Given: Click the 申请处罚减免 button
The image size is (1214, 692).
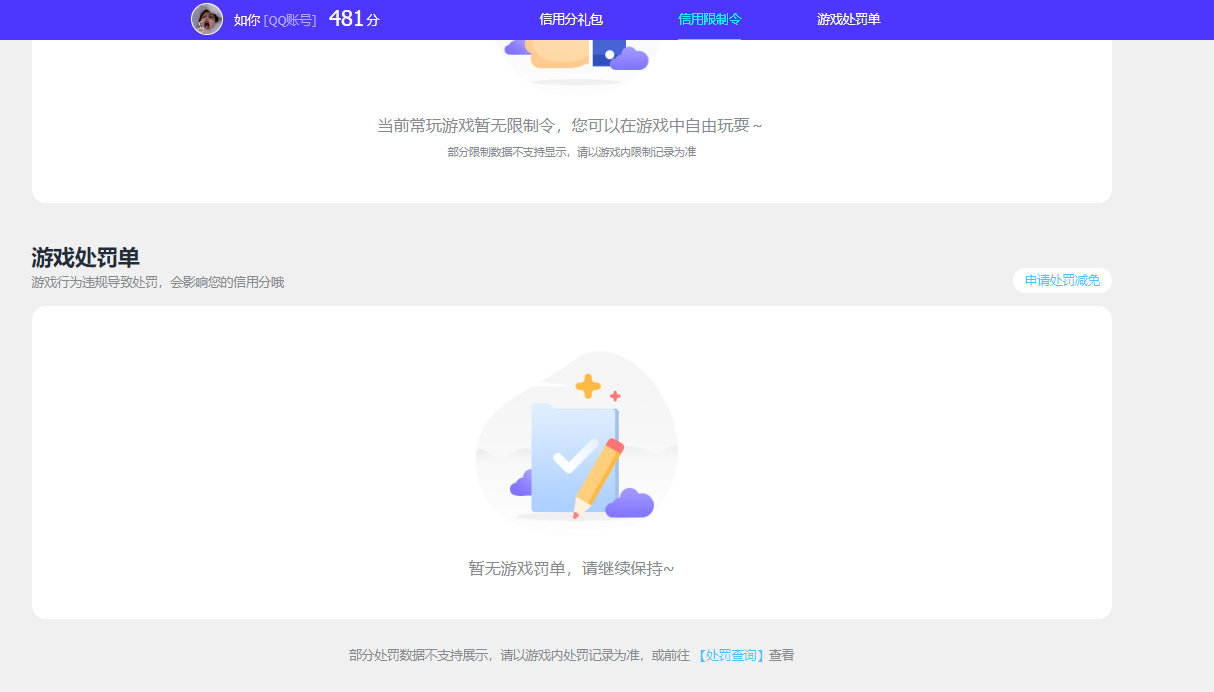Looking at the screenshot, I should [1062, 280].
